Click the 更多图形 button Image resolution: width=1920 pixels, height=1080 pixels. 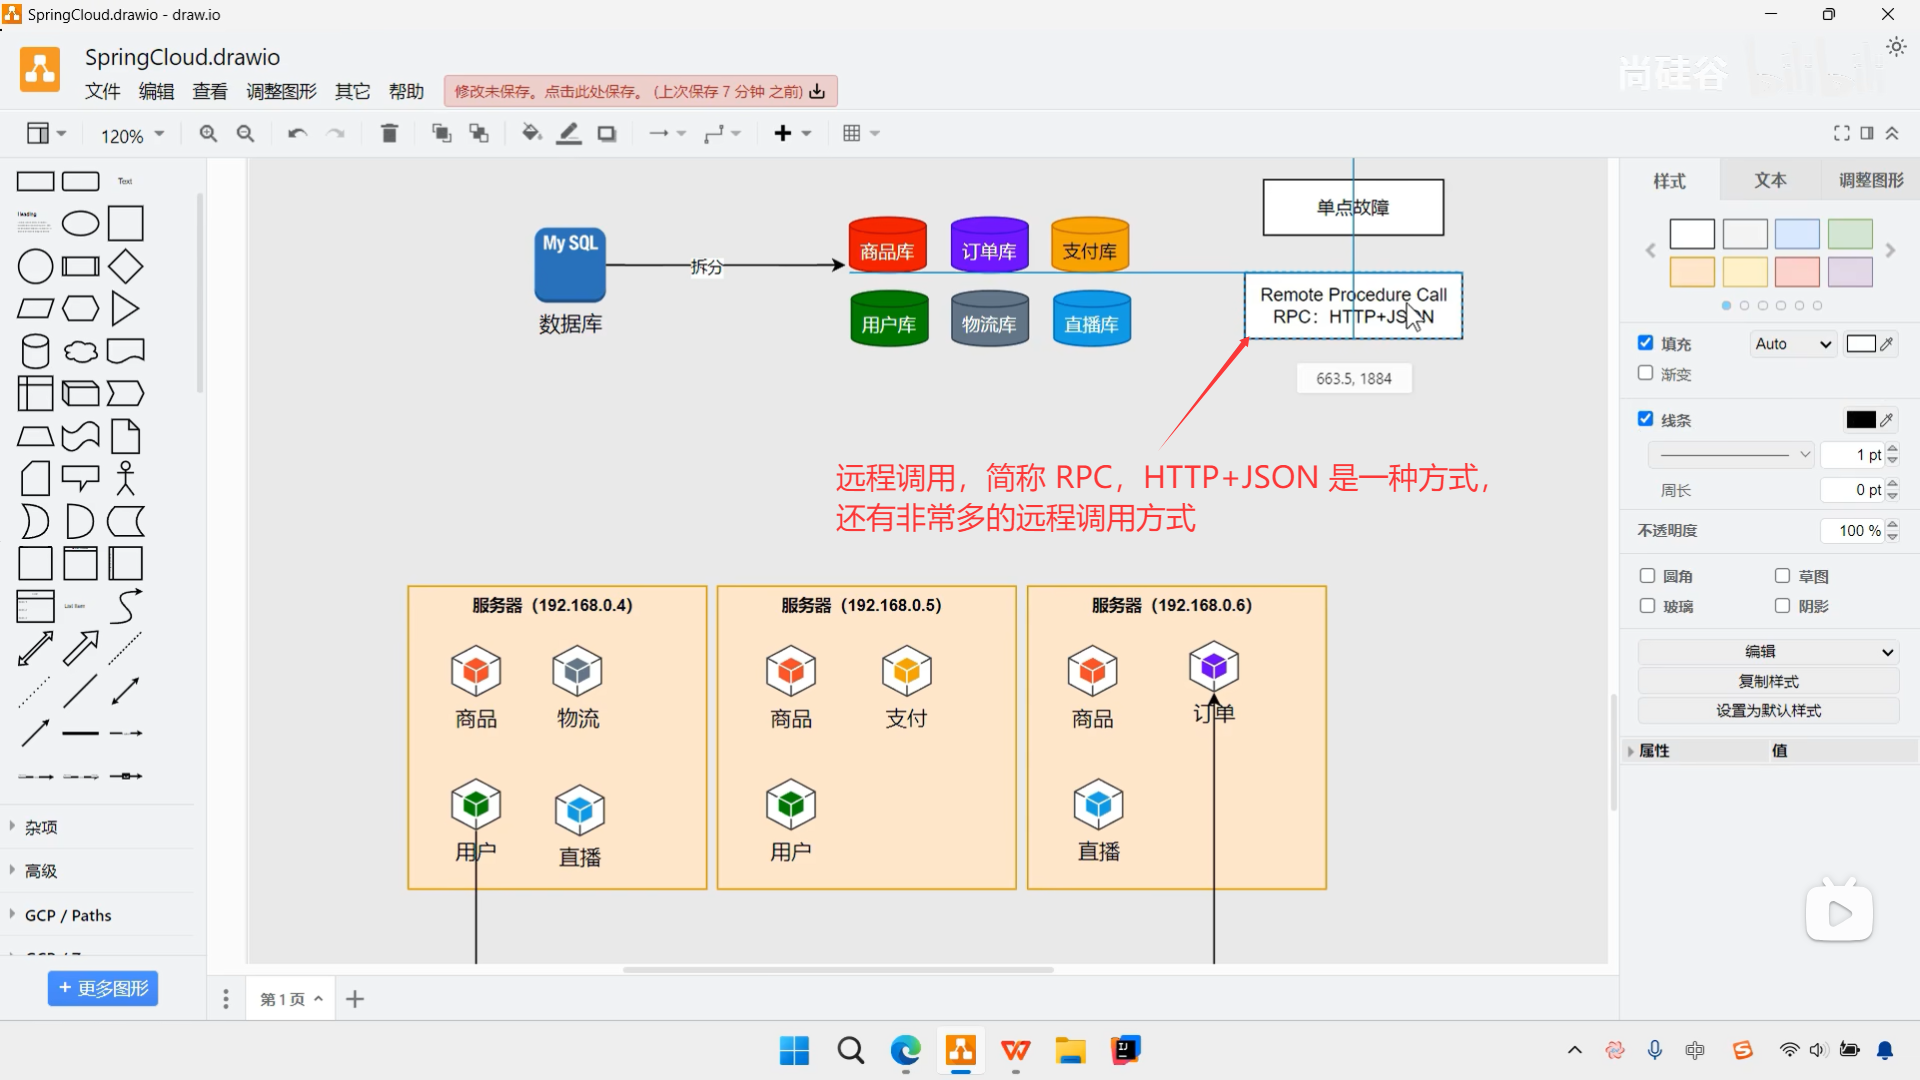pos(102,988)
